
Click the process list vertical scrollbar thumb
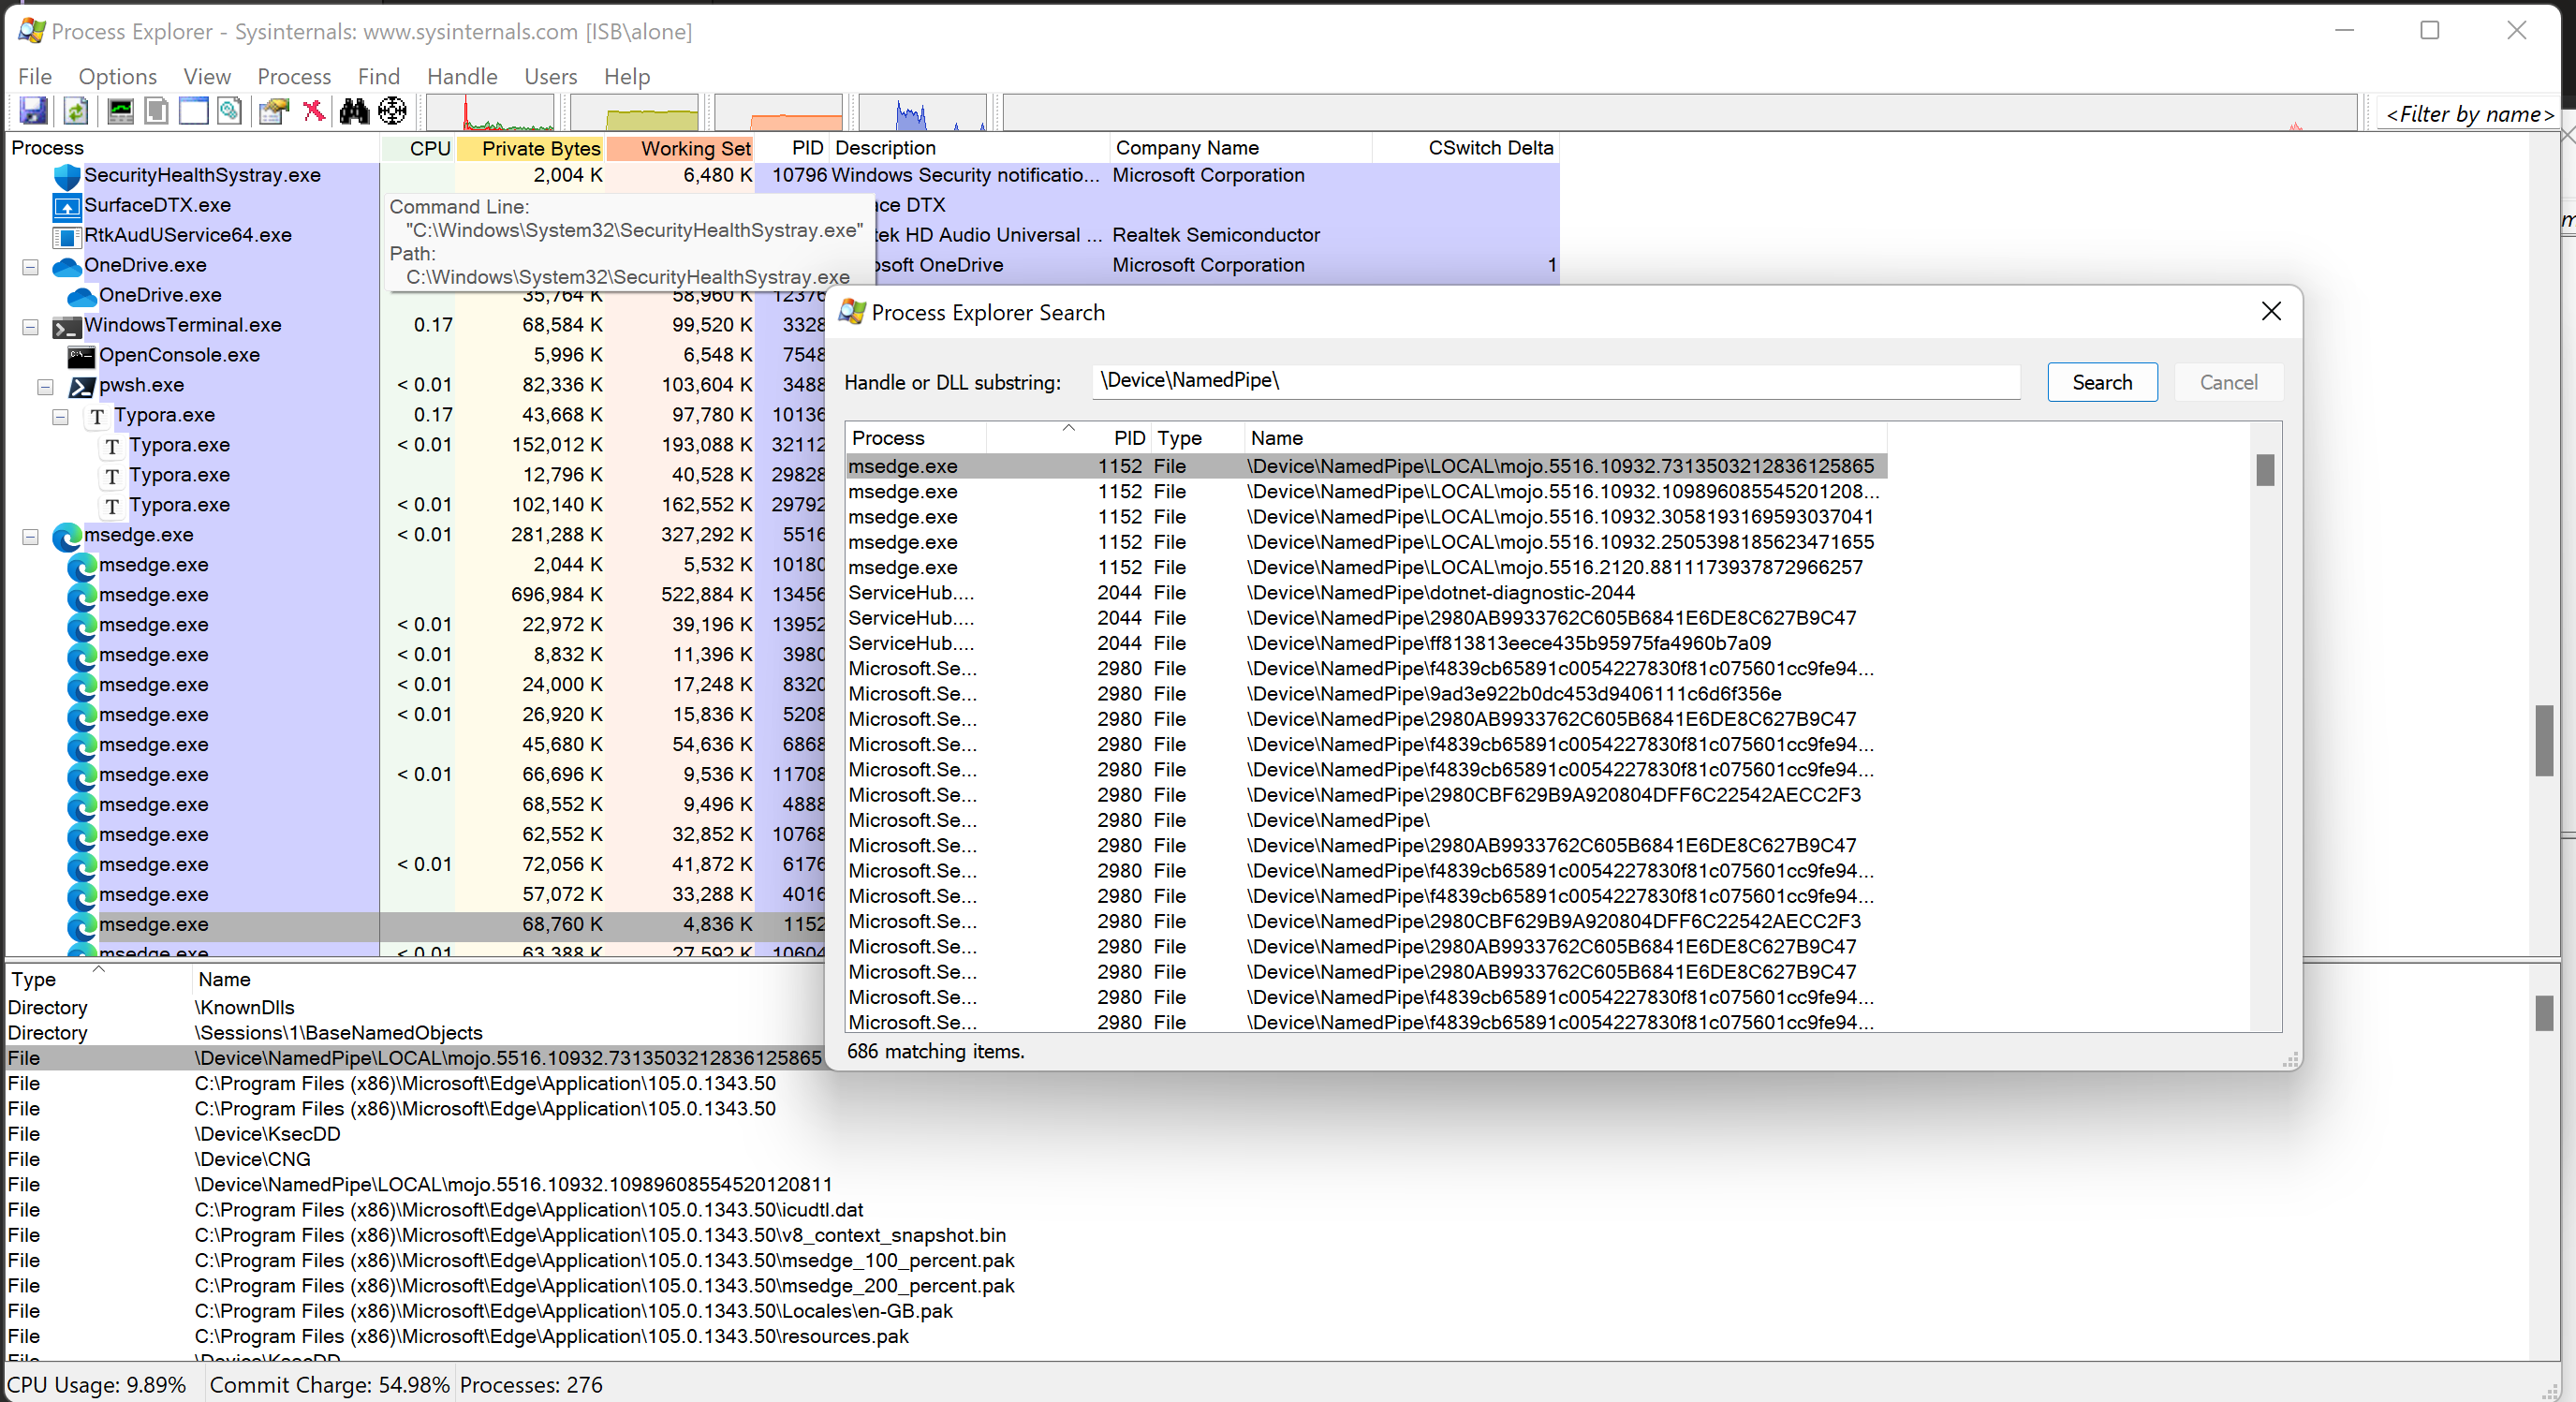(2545, 741)
